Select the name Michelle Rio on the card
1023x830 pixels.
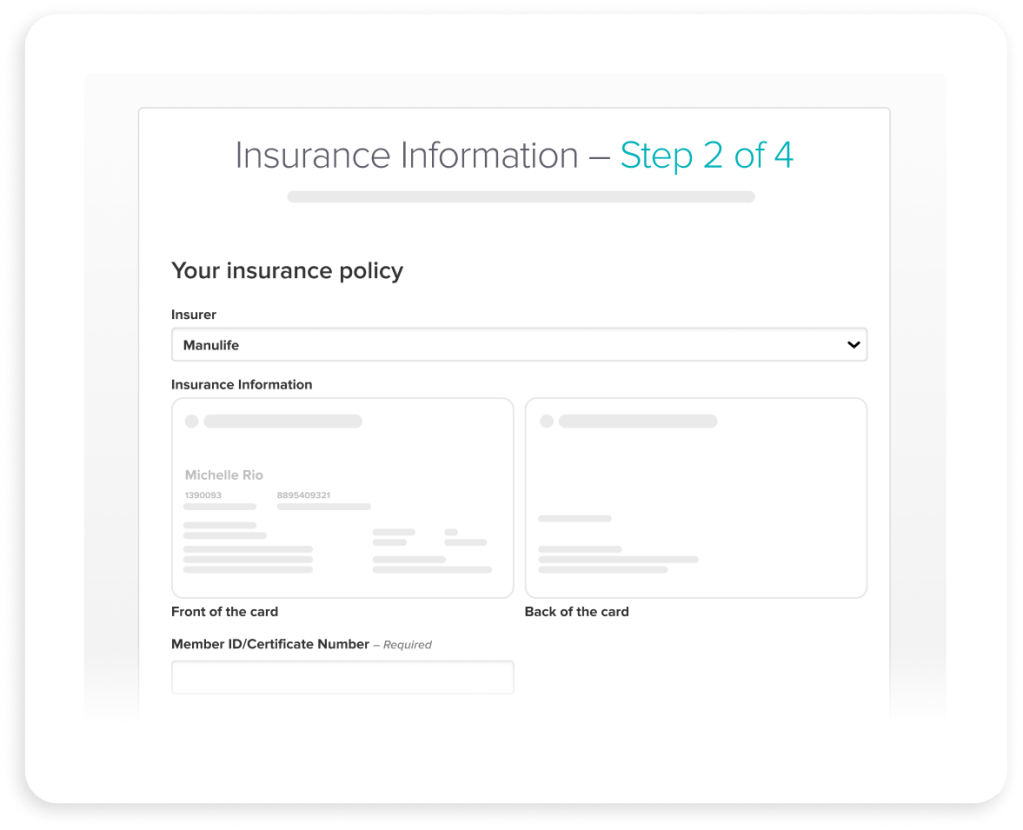(223, 474)
